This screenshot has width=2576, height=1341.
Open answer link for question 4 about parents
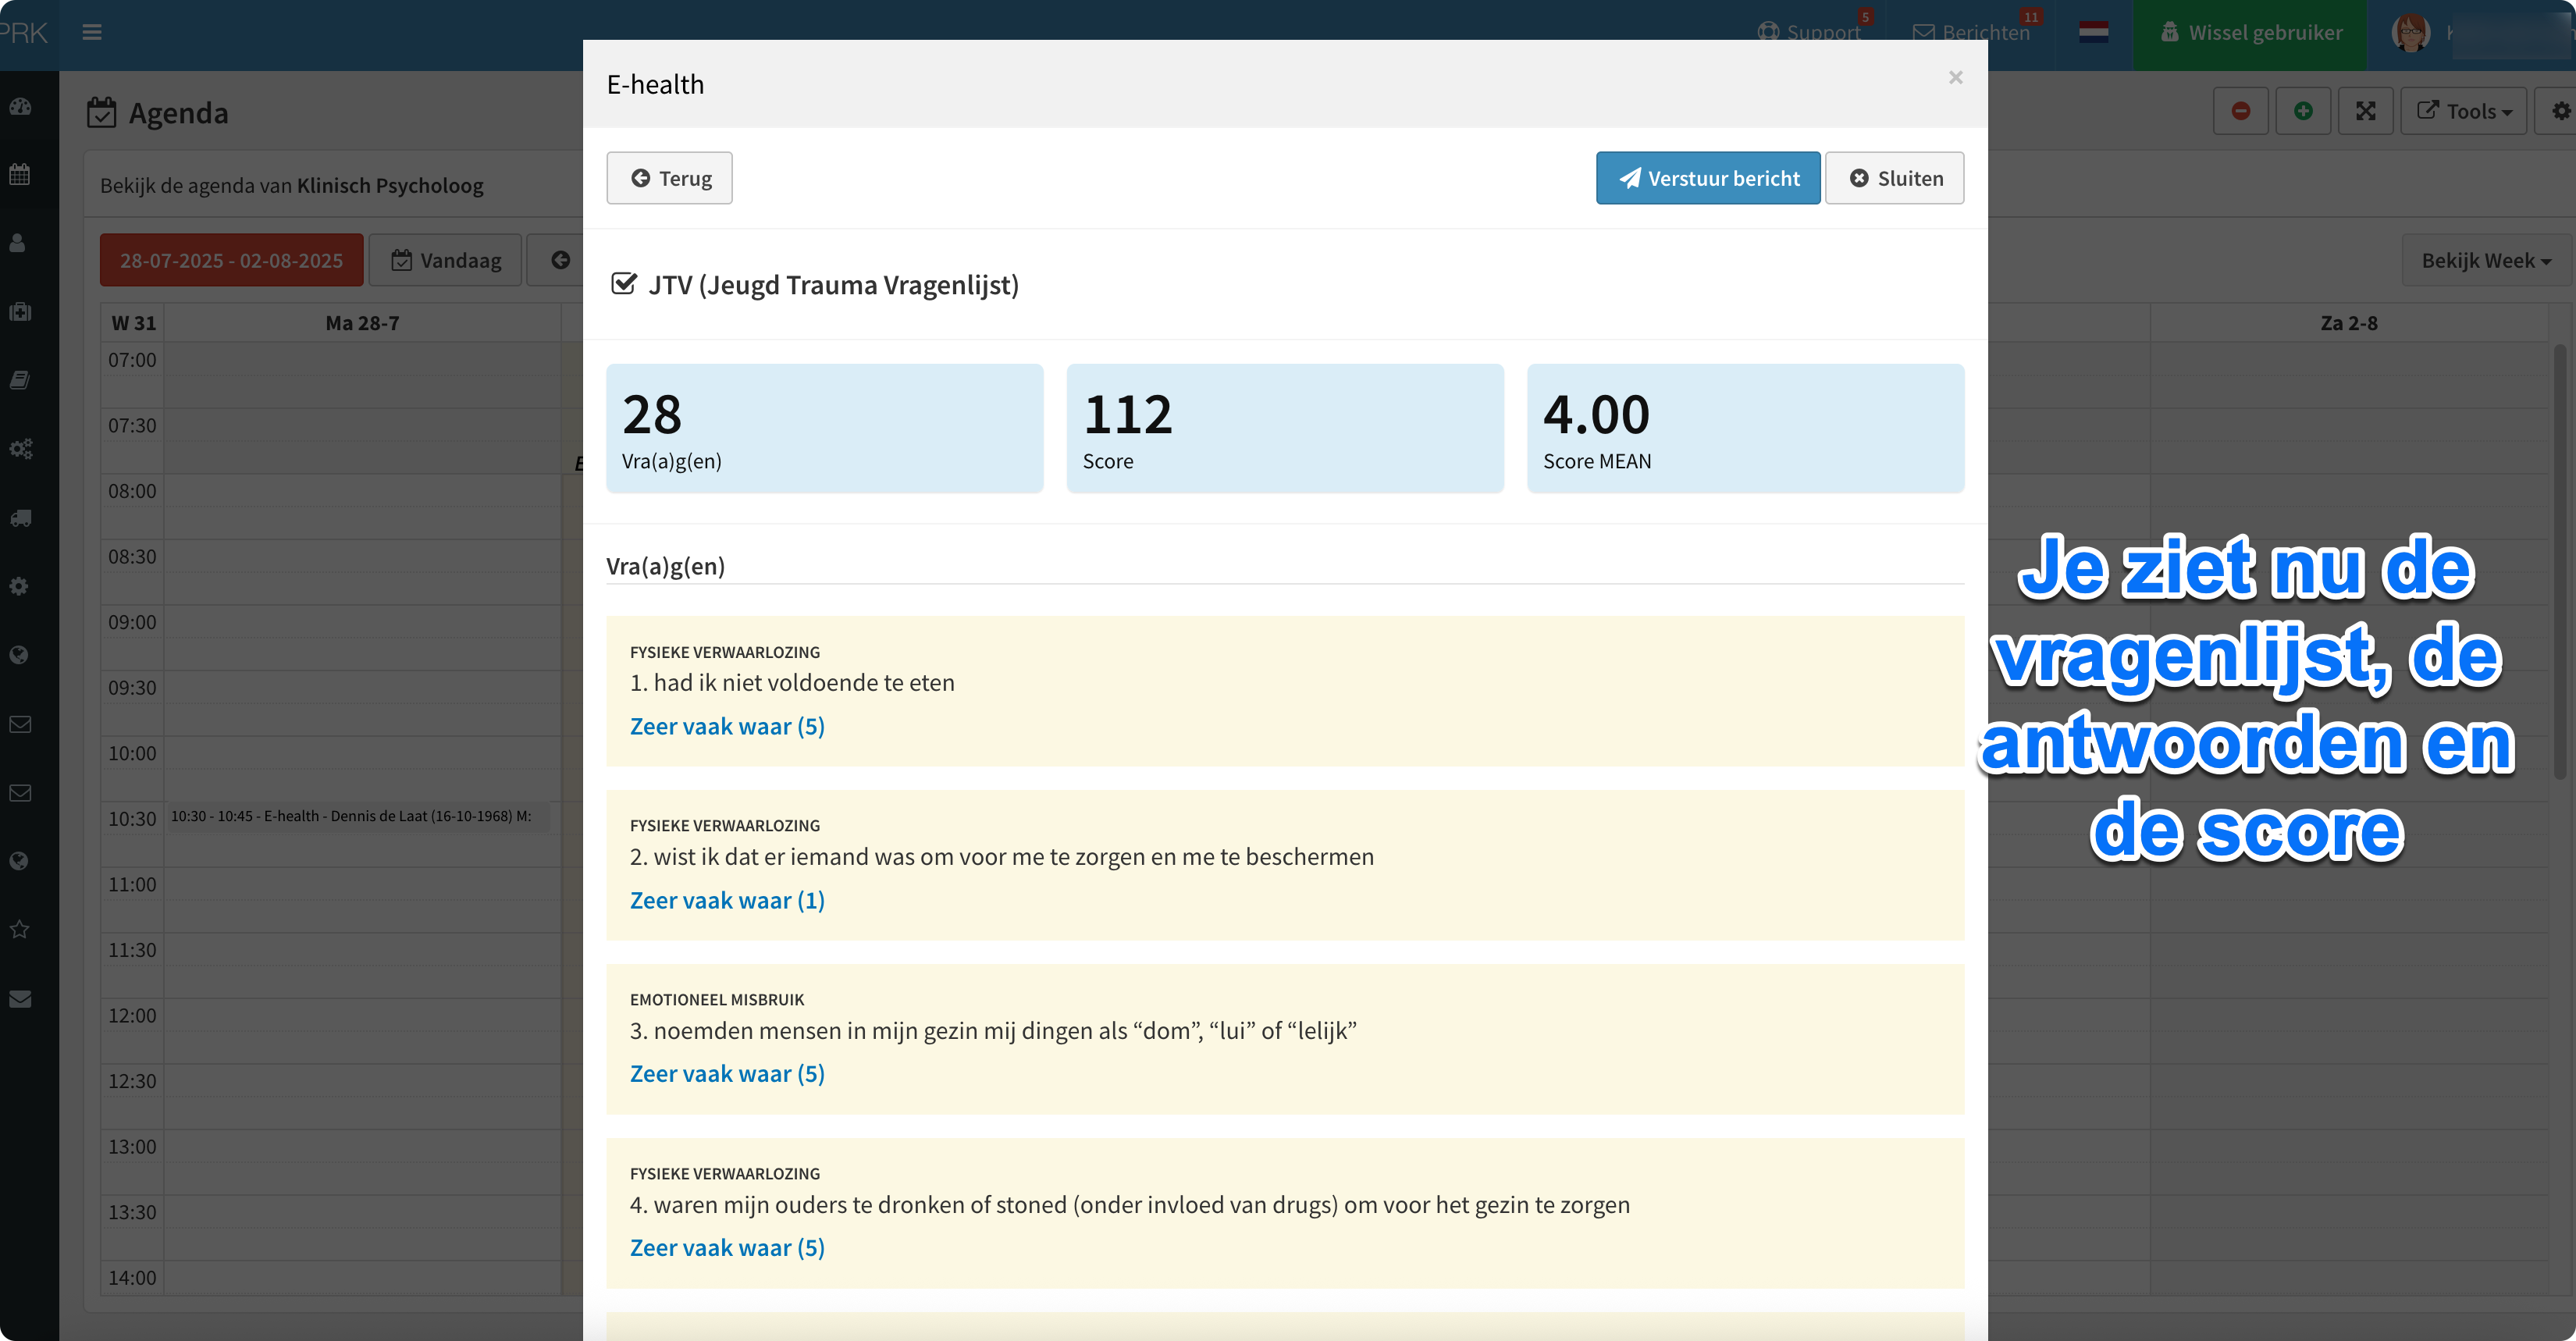pyautogui.click(x=727, y=1247)
